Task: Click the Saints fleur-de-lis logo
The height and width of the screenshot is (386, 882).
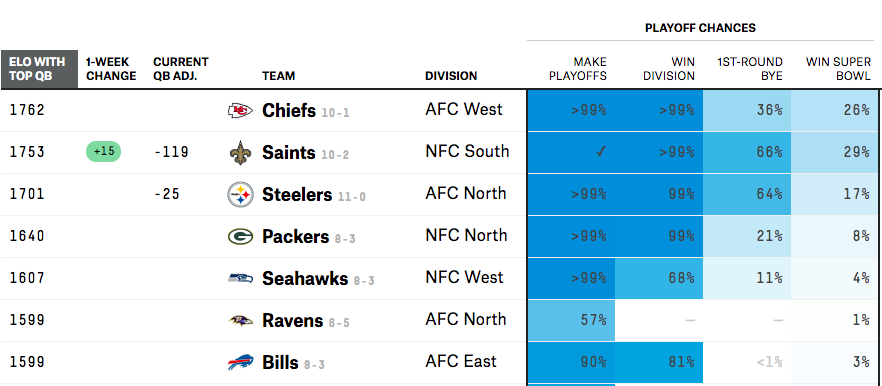Action: (238, 152)
